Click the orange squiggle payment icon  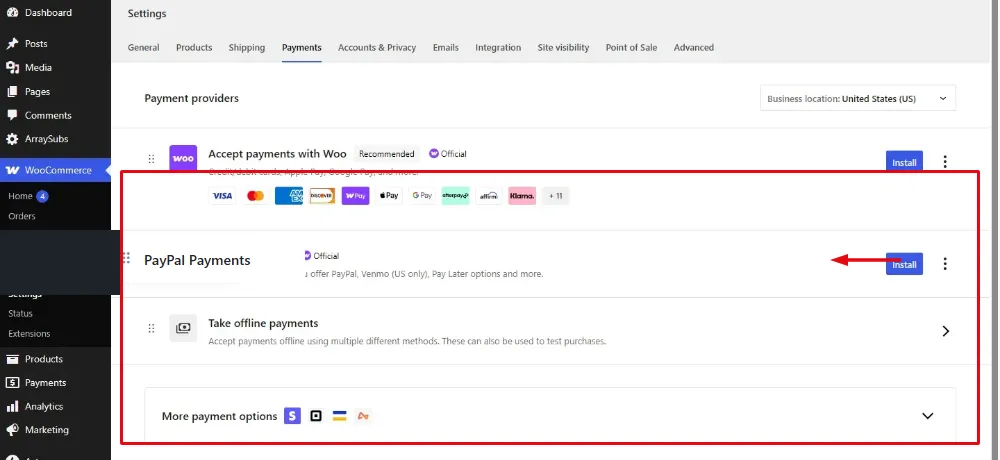coord(363,416)
